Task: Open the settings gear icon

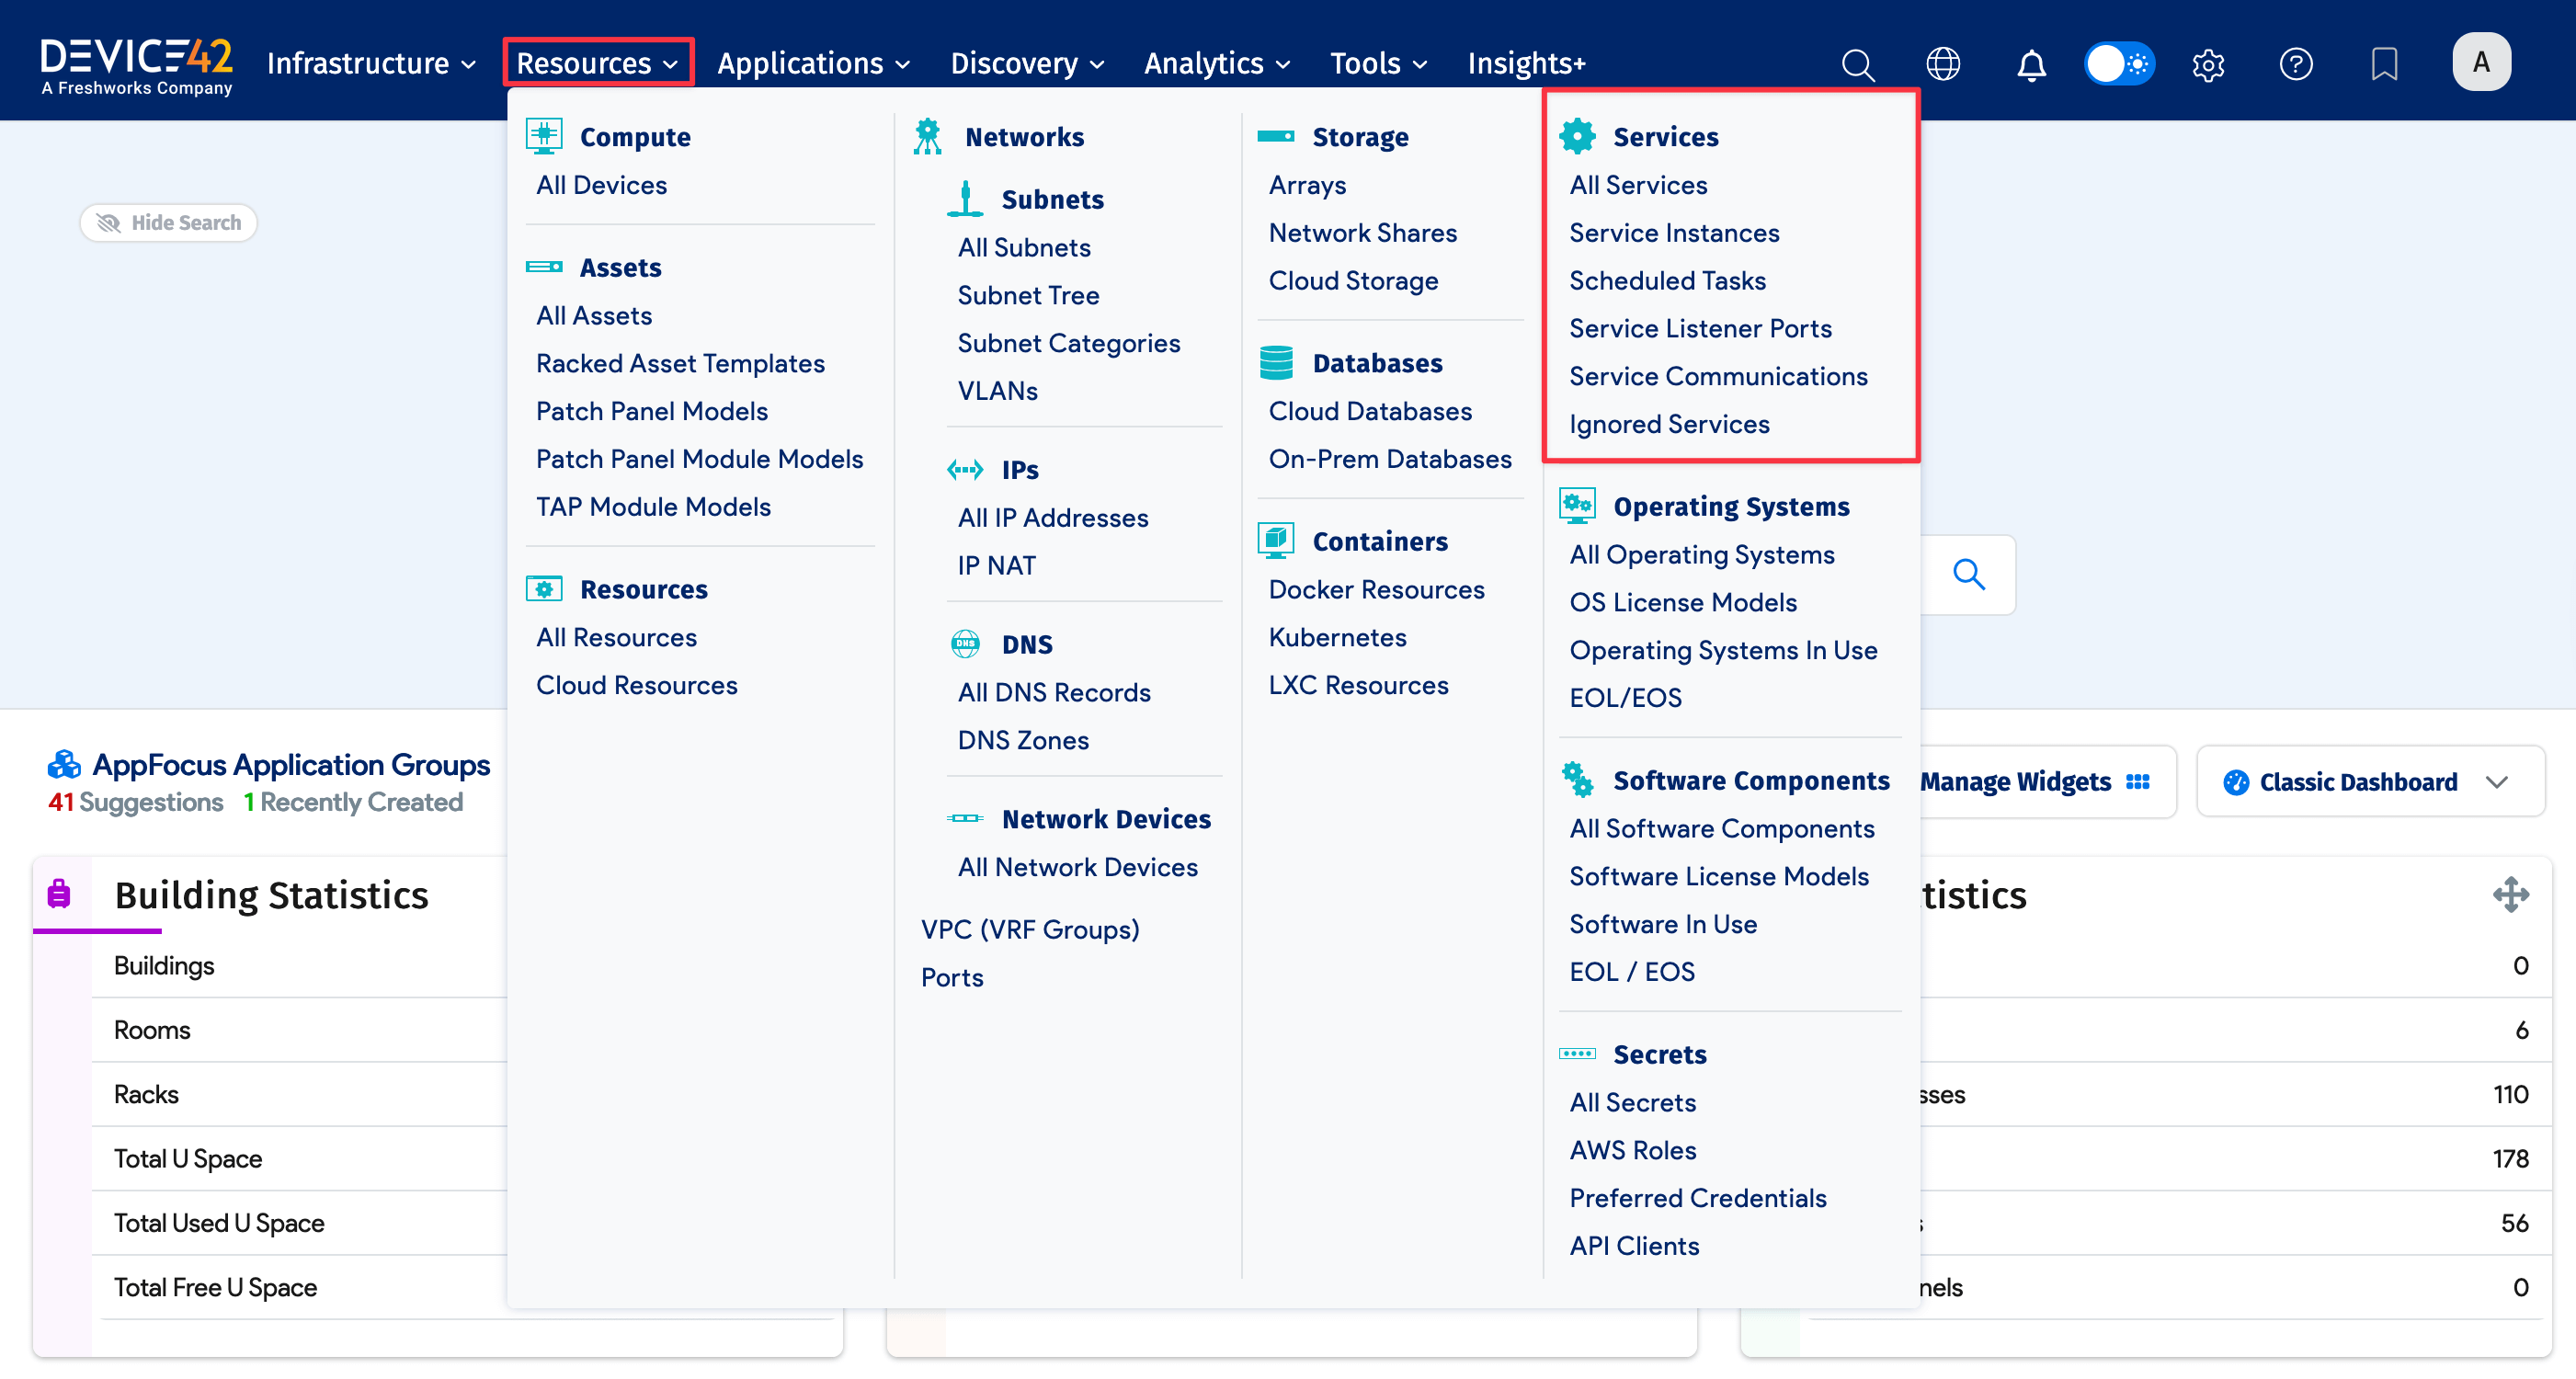Action: (2207, 64)
